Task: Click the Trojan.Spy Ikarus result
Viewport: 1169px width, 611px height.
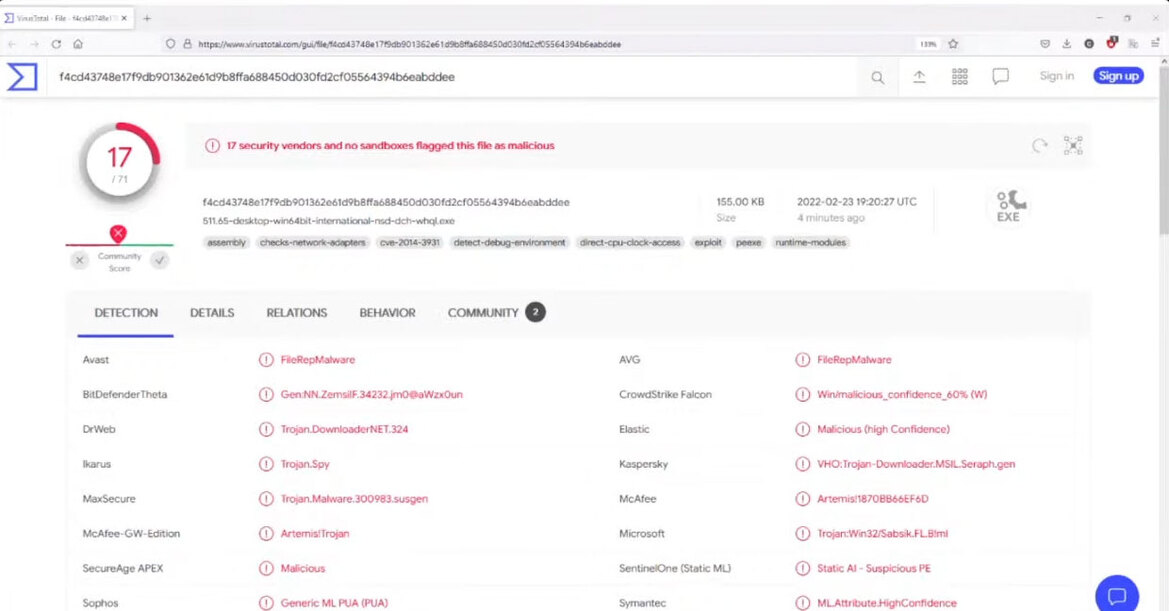Action: click(305, 464)
